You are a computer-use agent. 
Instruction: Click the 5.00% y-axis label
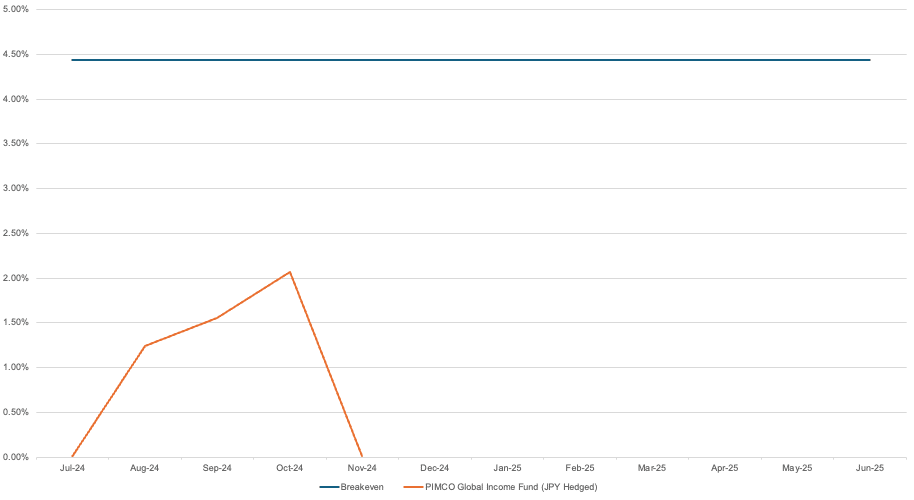16,10
